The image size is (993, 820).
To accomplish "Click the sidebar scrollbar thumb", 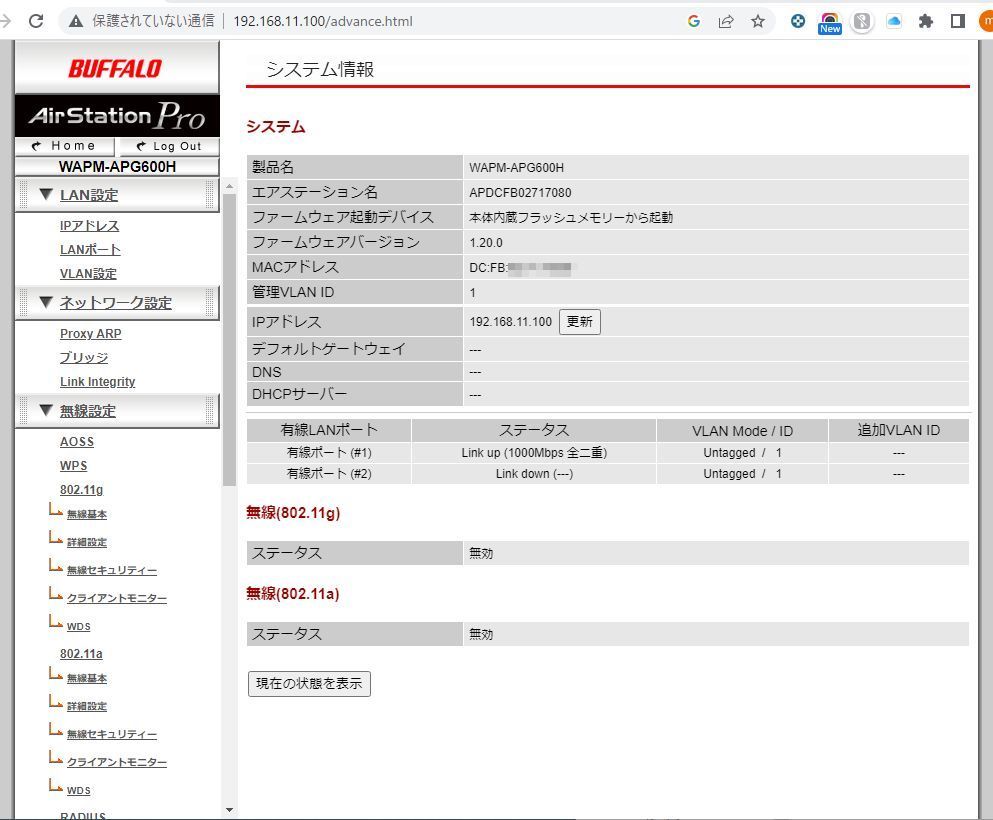I will point(229,340).
